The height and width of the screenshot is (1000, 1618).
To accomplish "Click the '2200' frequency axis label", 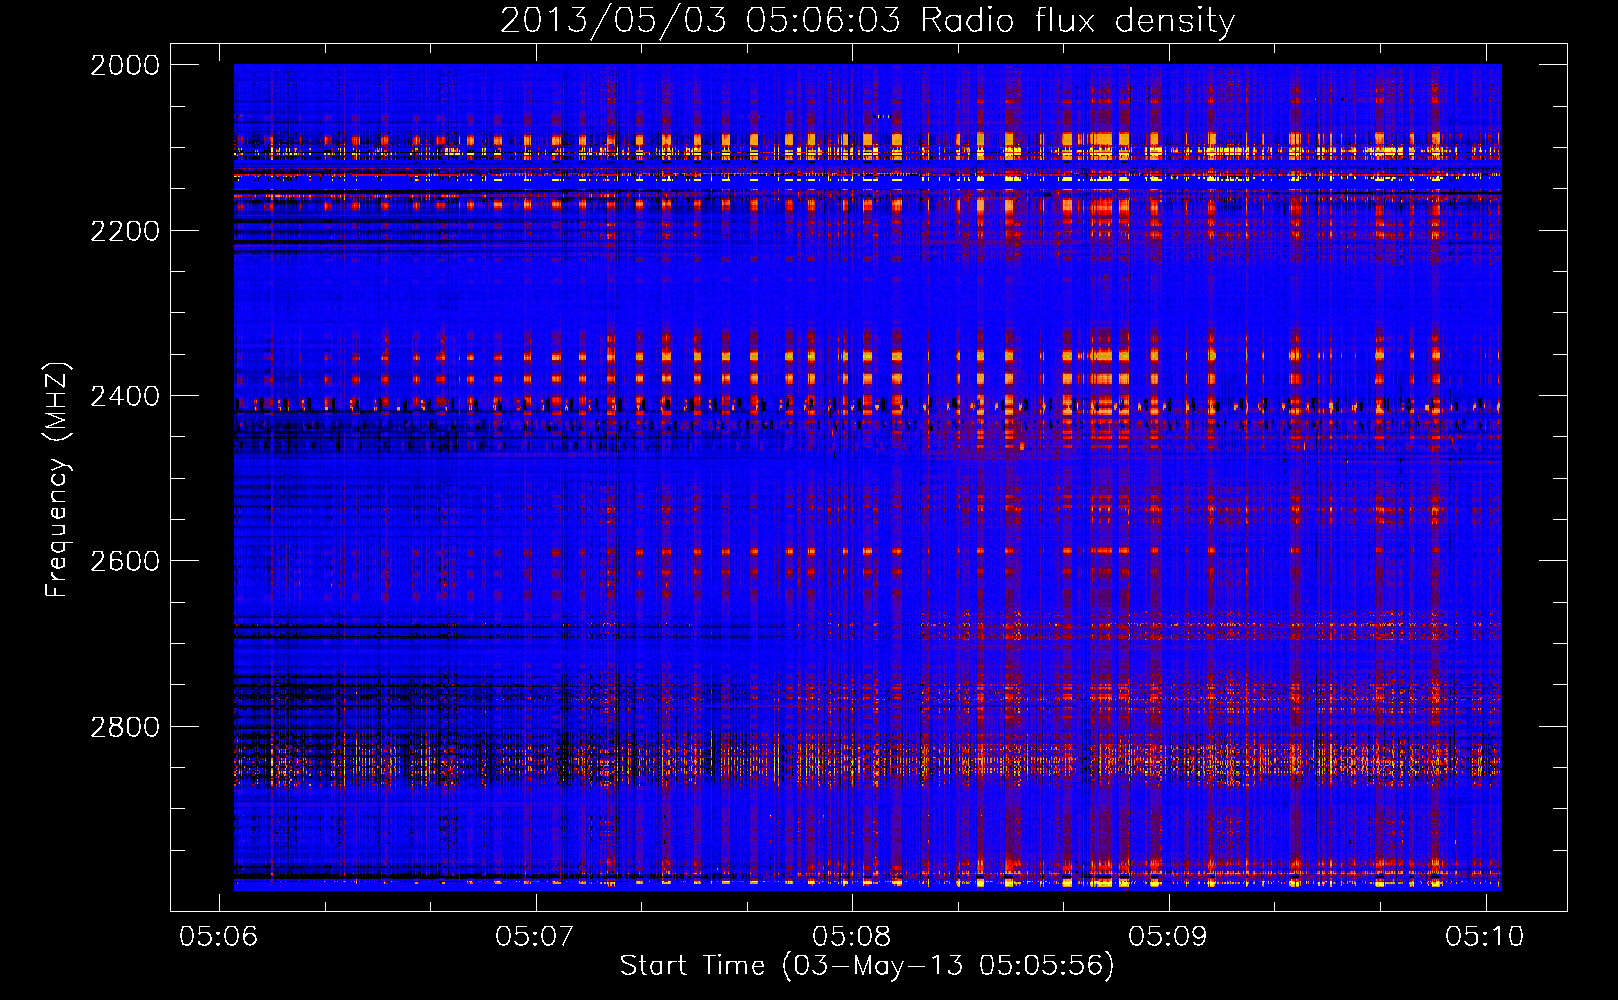I will tap(125, 231).
